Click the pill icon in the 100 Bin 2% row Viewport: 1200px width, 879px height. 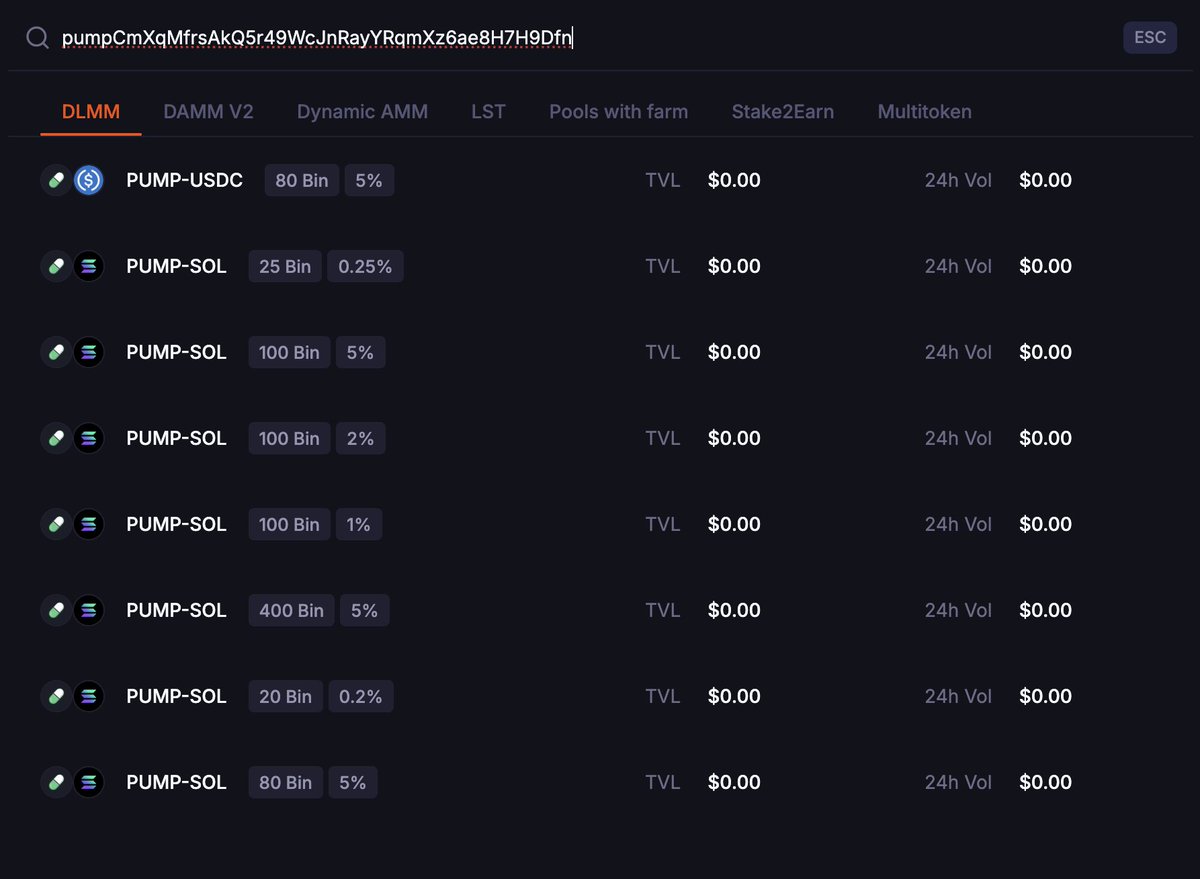pos(56,438)
